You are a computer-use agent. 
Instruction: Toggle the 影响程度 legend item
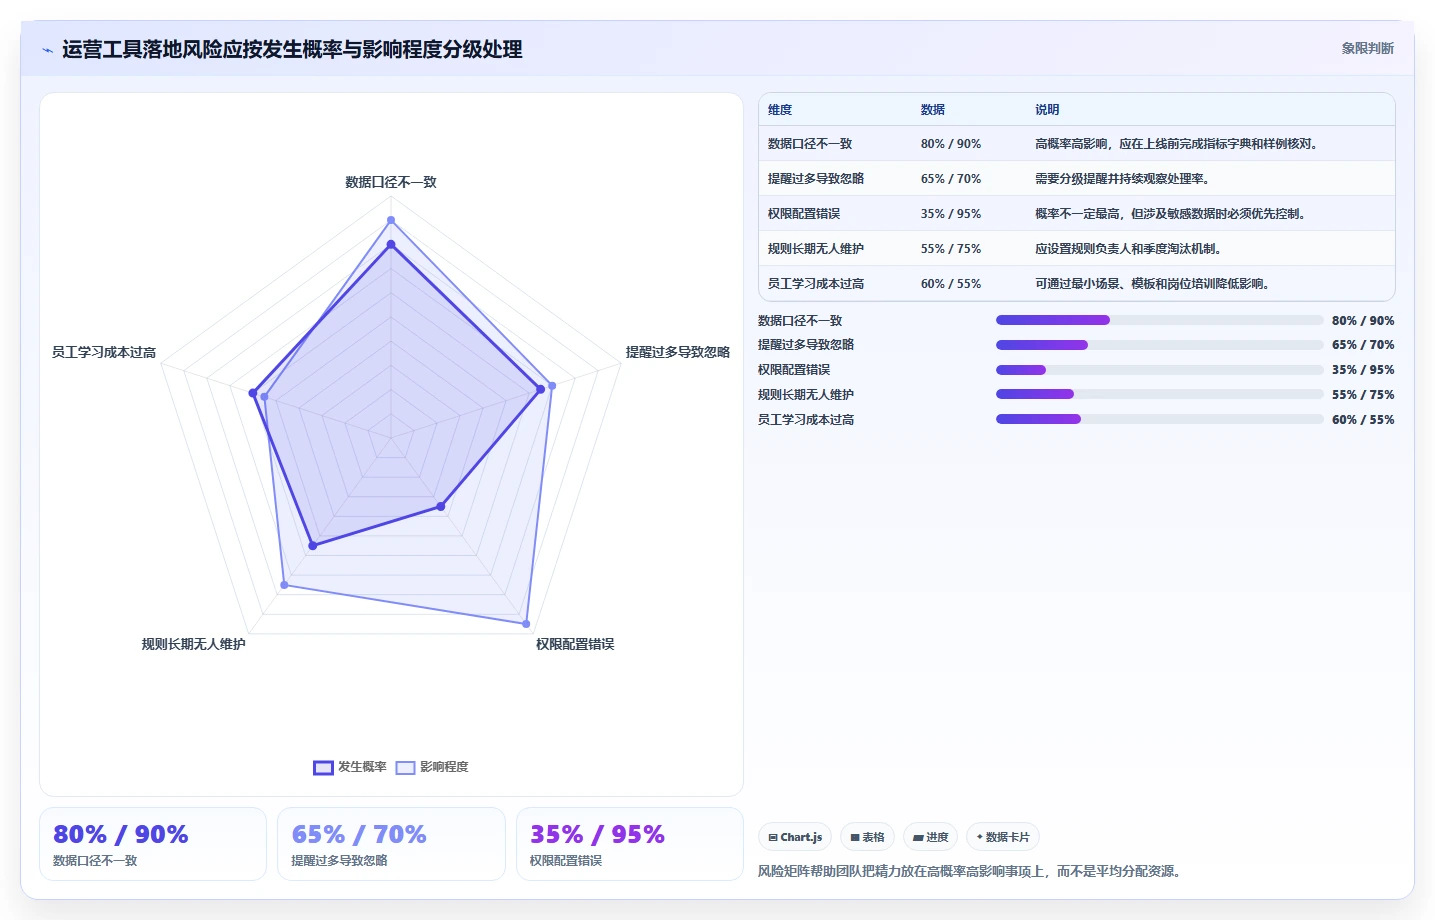pyautogui.click(x=432, y=767)
